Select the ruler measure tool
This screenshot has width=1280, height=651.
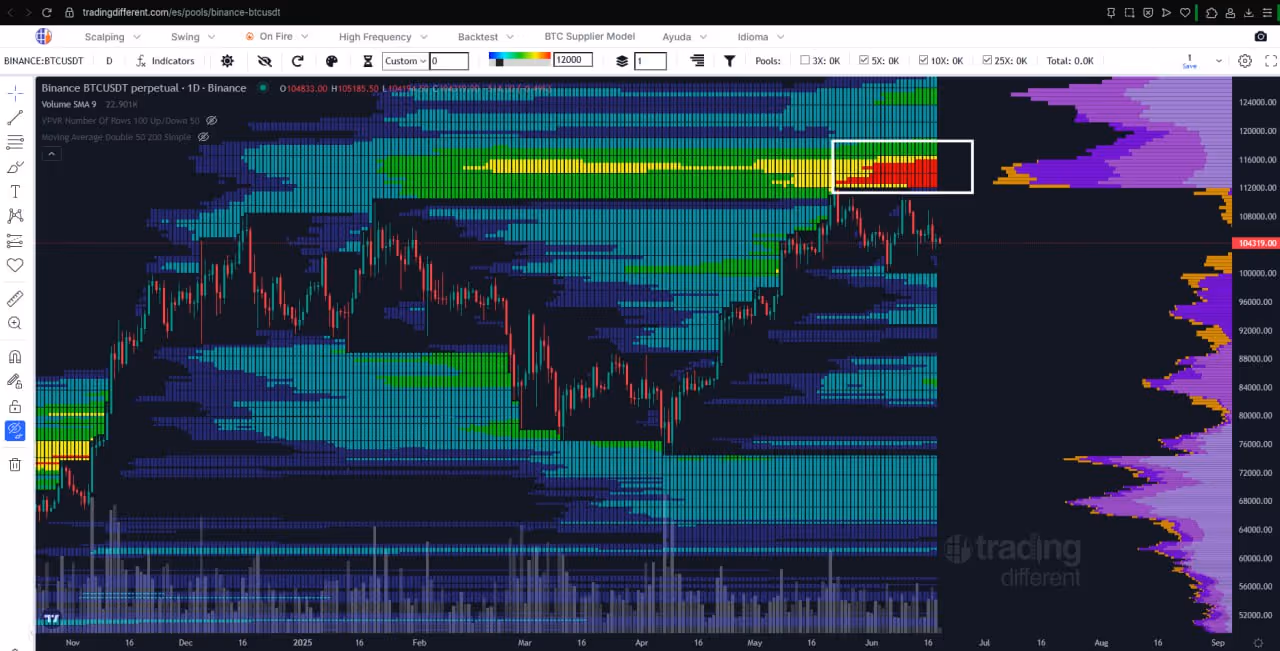tap(15, 298)
